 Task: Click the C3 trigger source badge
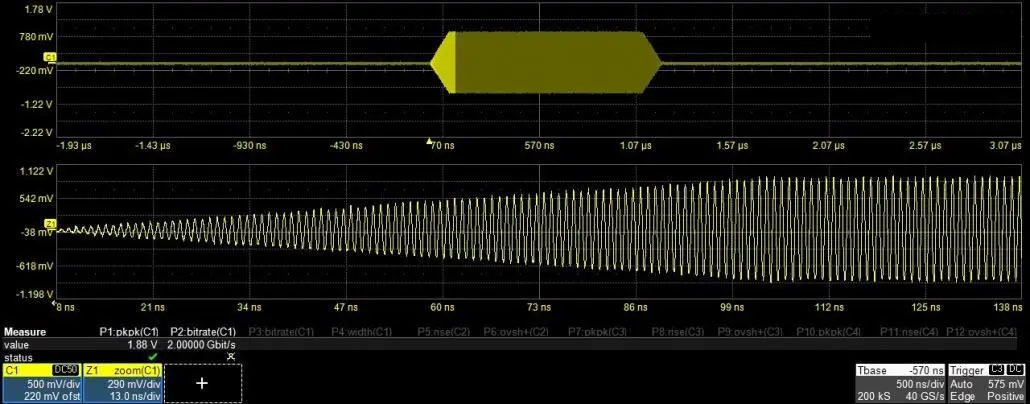click(998, 370)
